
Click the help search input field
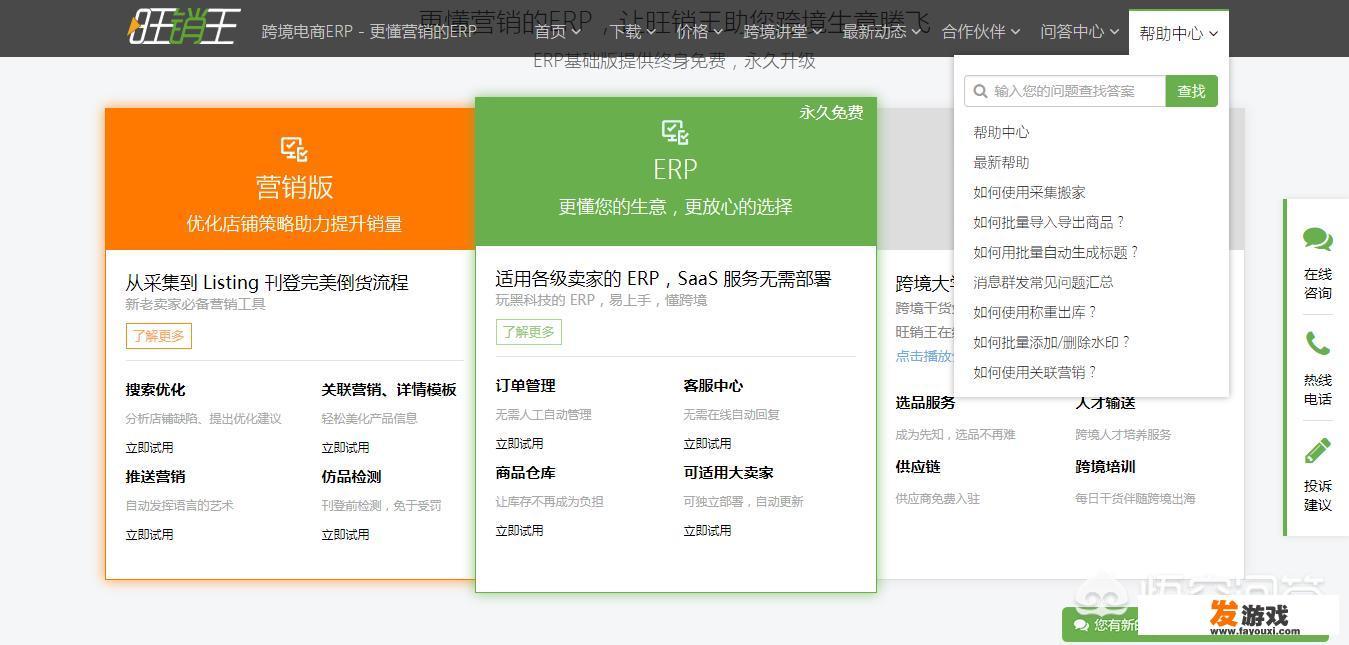pyautogui.click(x=1065, y=91)
